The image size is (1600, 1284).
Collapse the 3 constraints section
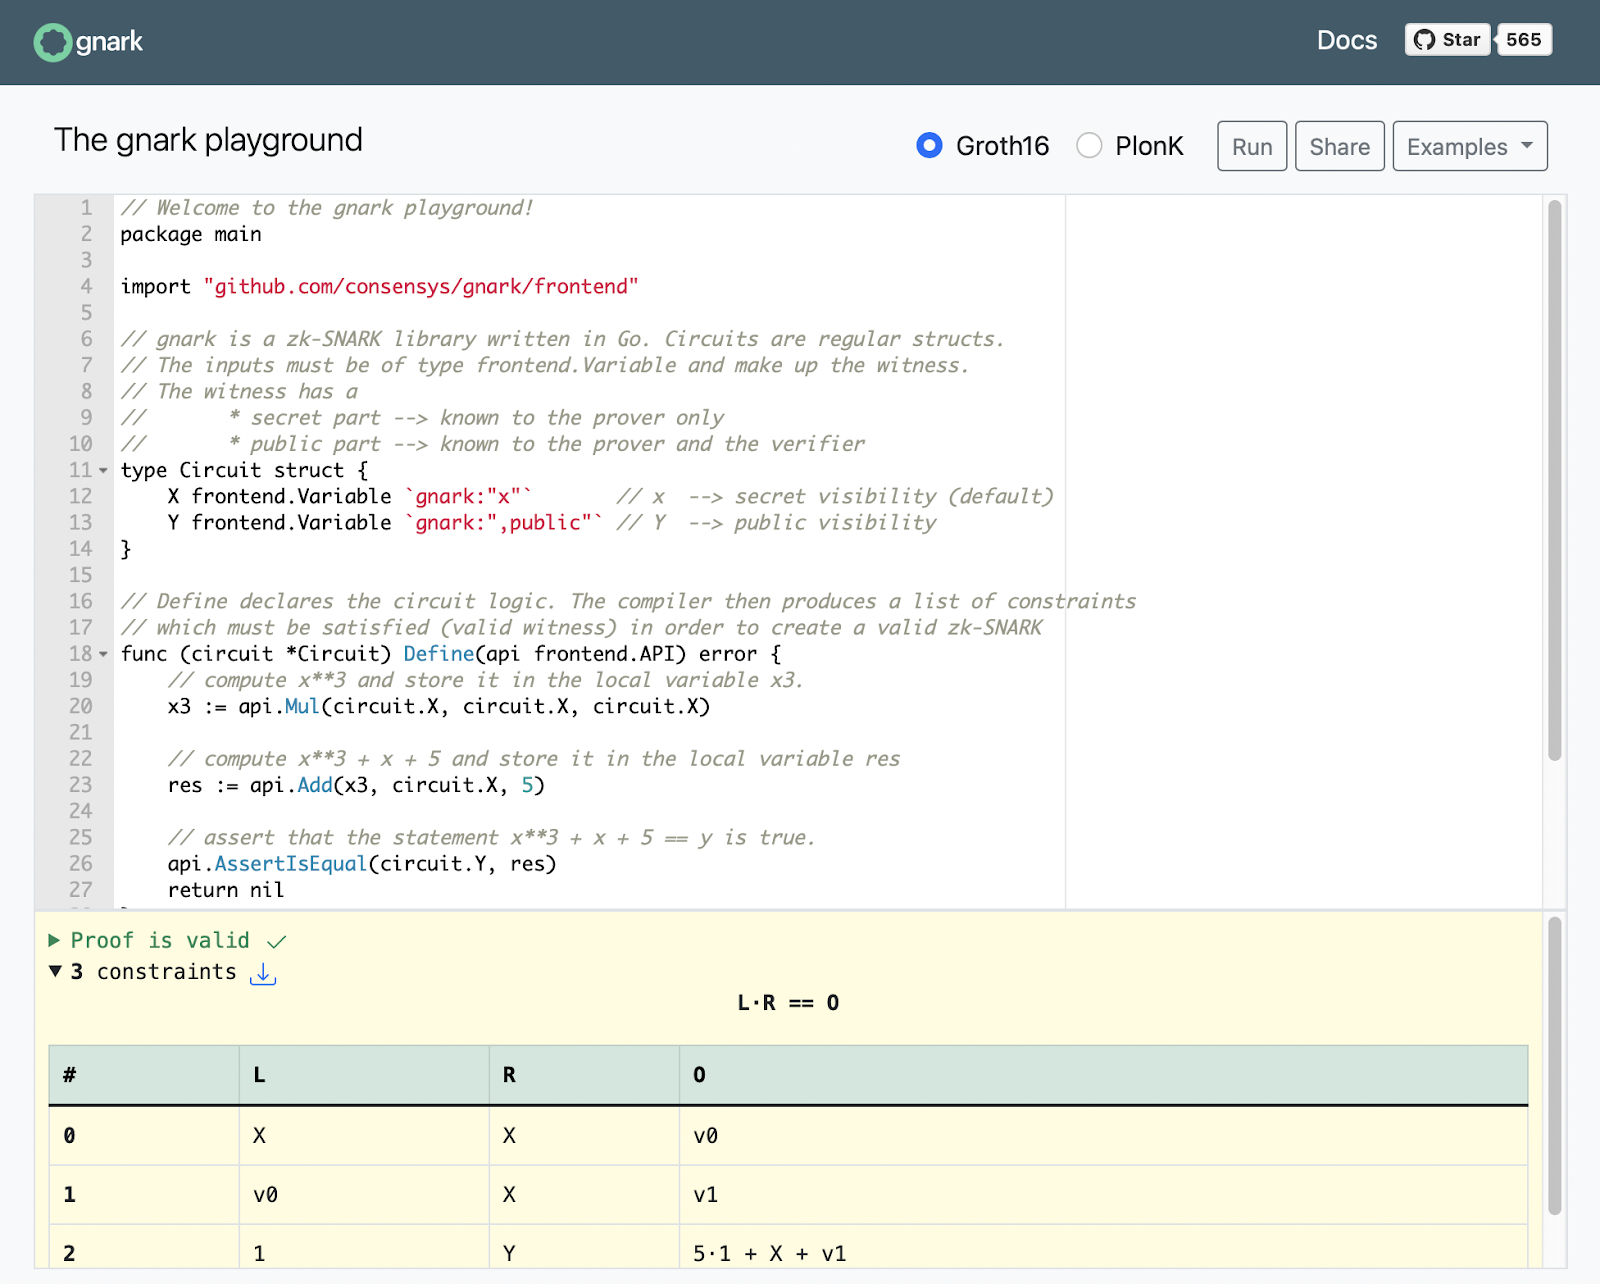[x=56, y=971]
